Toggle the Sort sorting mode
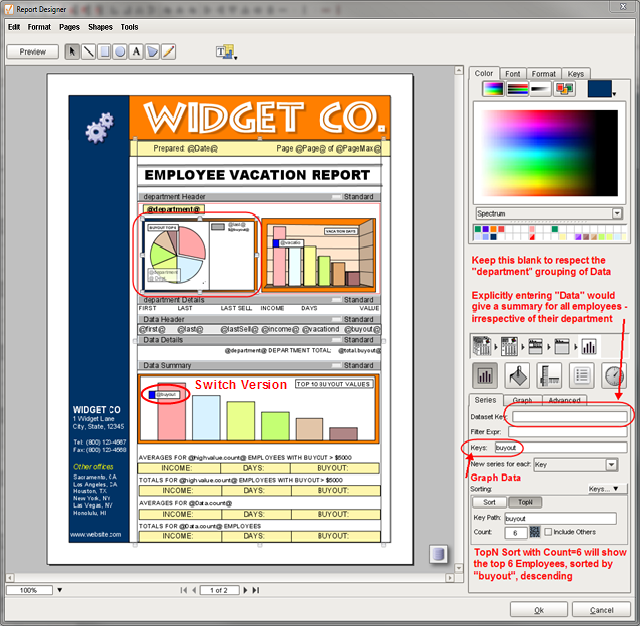The height and width of the screenshot is (626, 640). click(489, 502)
